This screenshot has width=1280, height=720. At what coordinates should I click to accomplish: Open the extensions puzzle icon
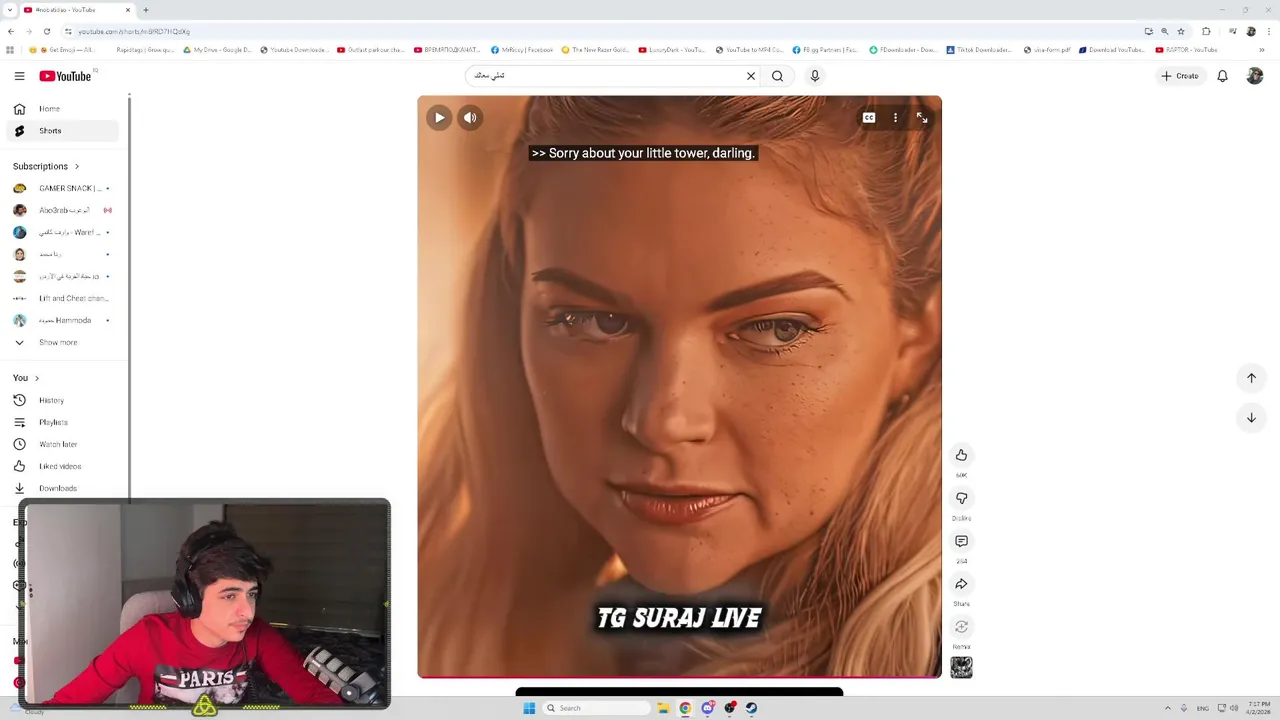pos(1206,31)
